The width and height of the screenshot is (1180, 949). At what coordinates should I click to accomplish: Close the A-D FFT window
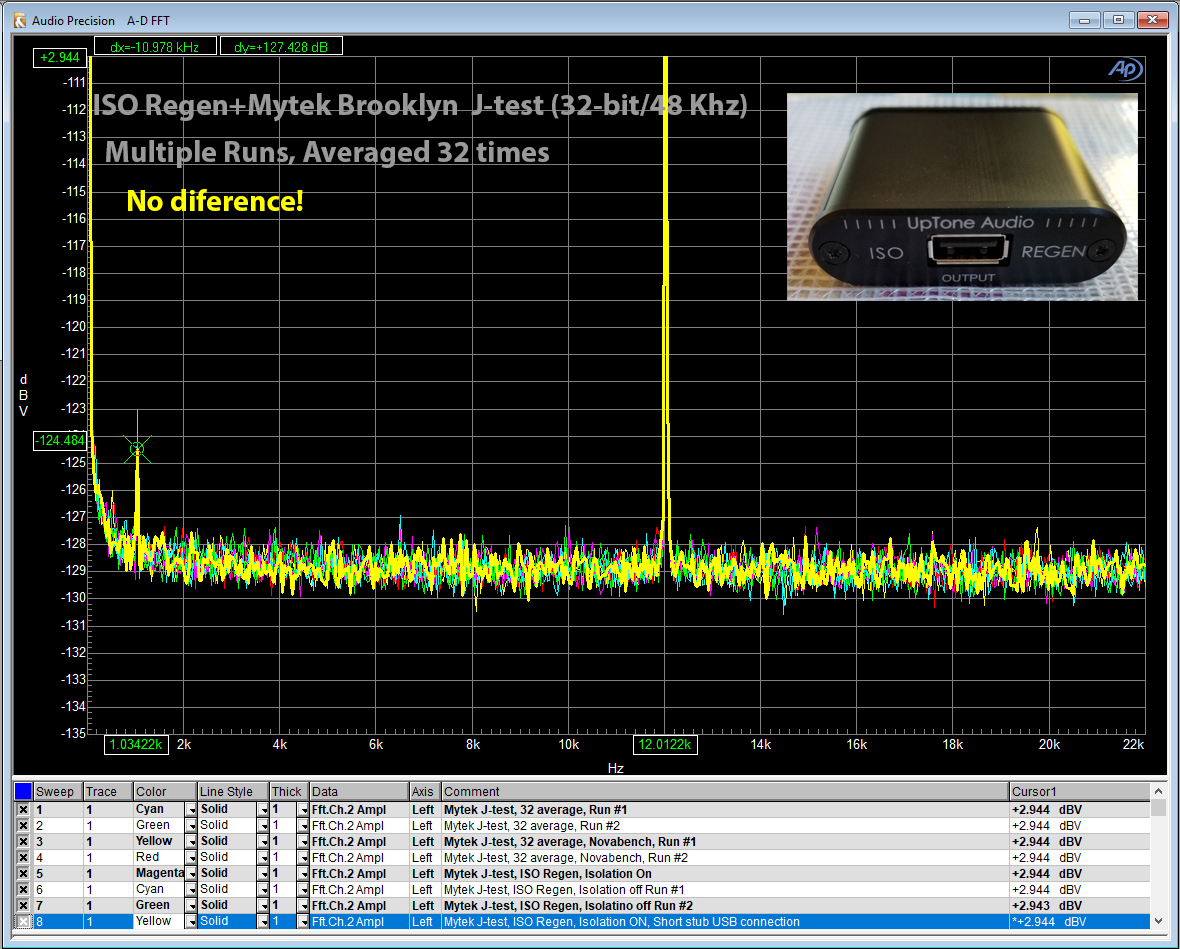pyautogui.click(x=1152, y=20)
